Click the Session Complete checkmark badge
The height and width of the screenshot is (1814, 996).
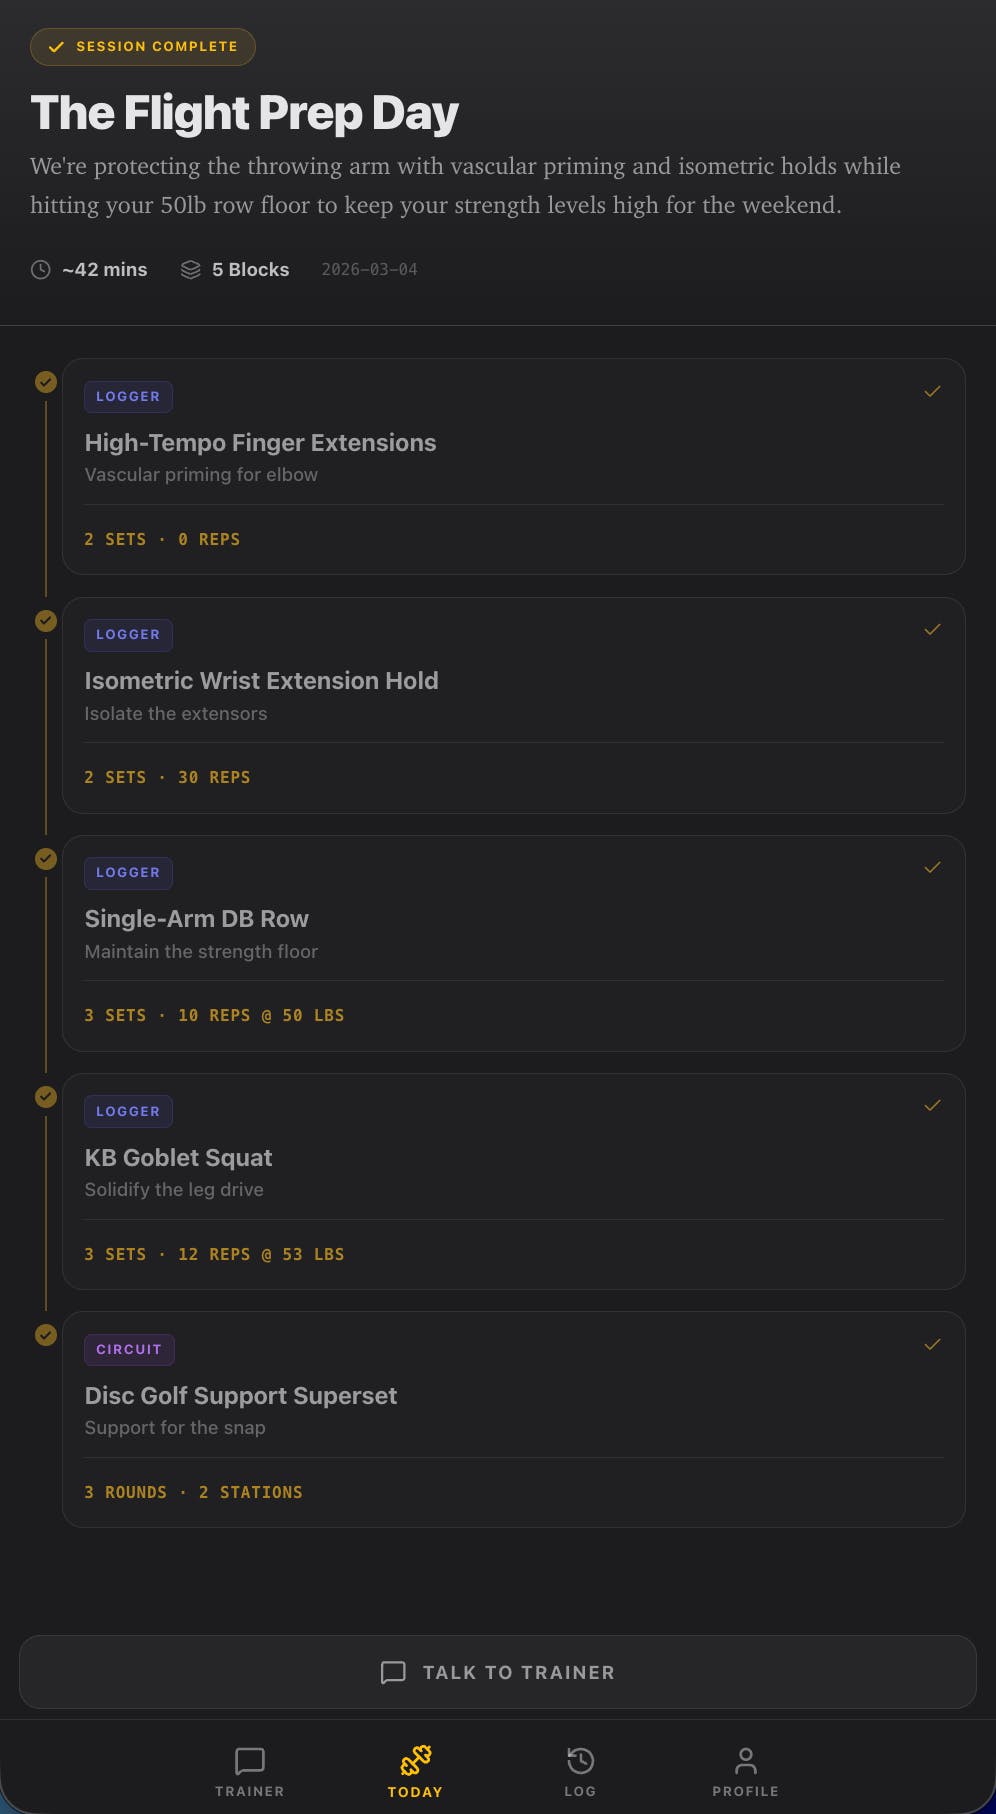(x=143, y=47)
